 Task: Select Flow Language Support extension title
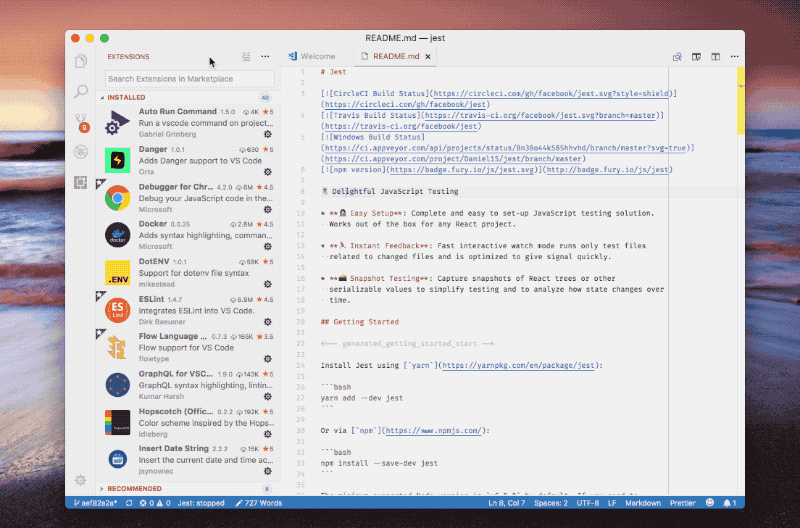coord(172,336)
